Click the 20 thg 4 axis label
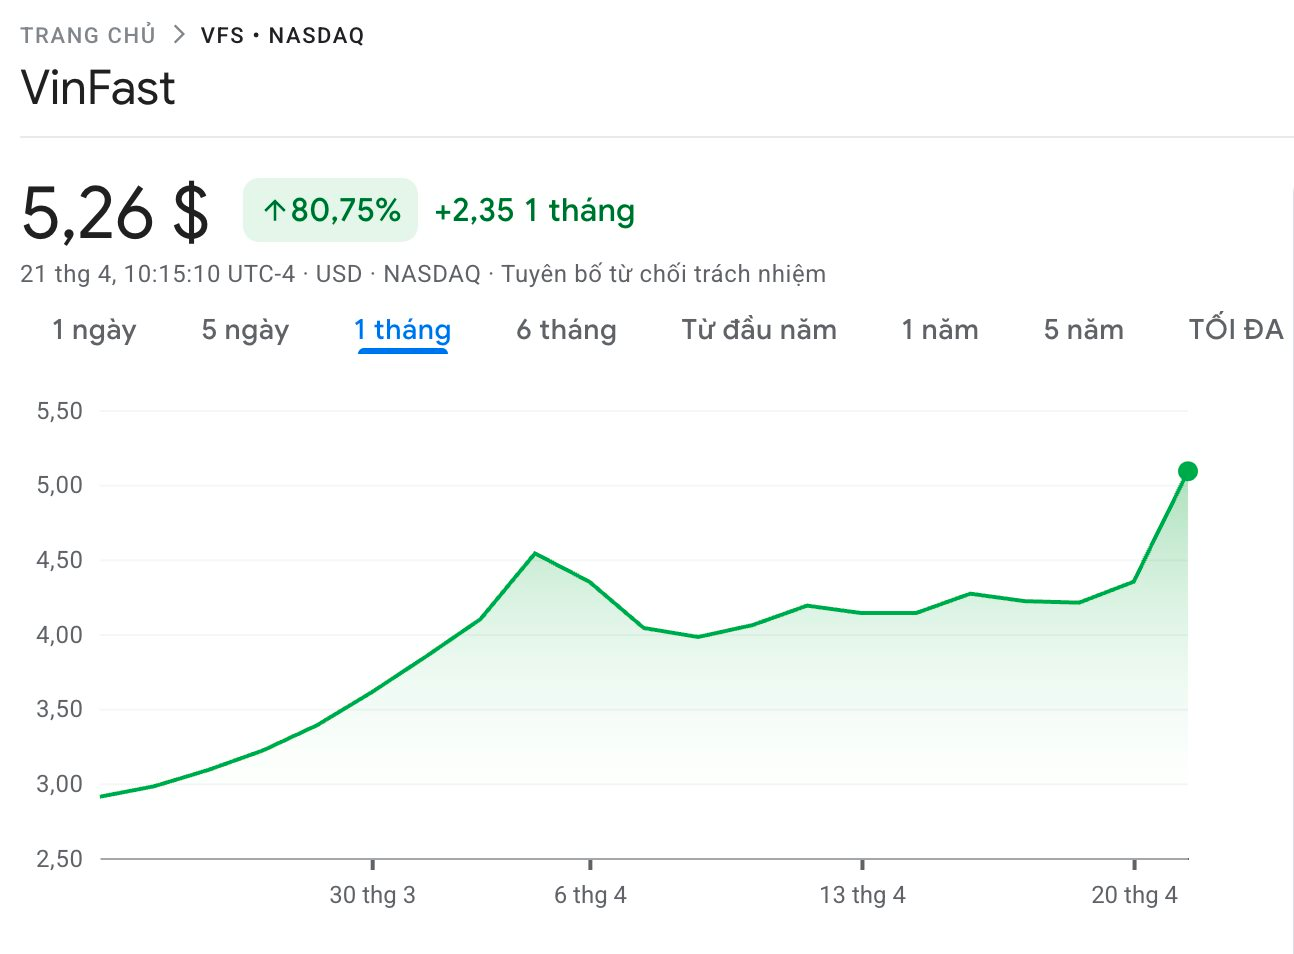 click(1134, 895)
